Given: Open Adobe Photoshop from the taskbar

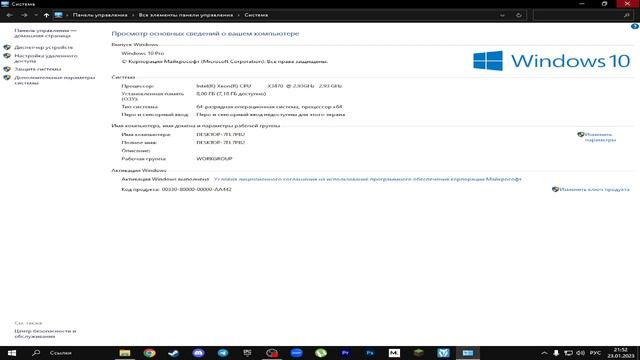Looking at the screenshot, I should coord(370,353).
